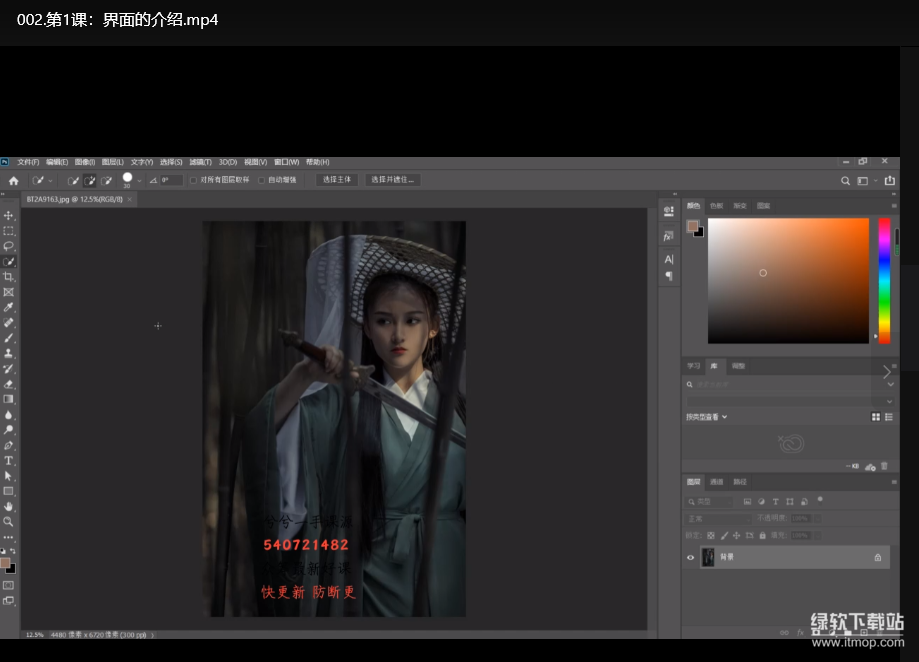This screenshot has width=919, height=662.
Task: Enable 对所有图层取样 checkbox
Action: (x=193, y=180)
